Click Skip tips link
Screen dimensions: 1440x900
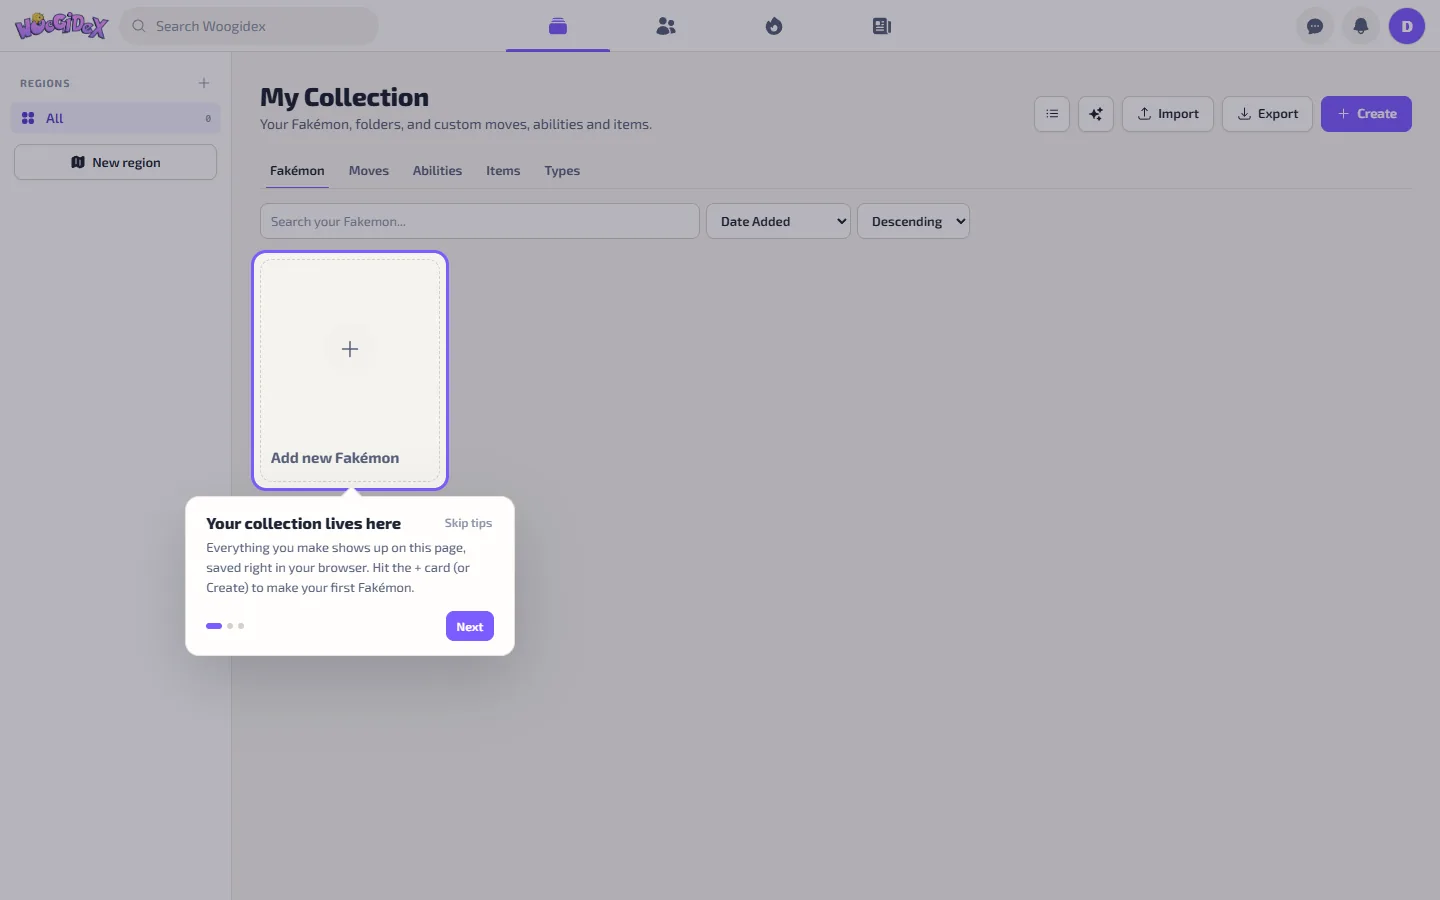(x=468, y=523)
